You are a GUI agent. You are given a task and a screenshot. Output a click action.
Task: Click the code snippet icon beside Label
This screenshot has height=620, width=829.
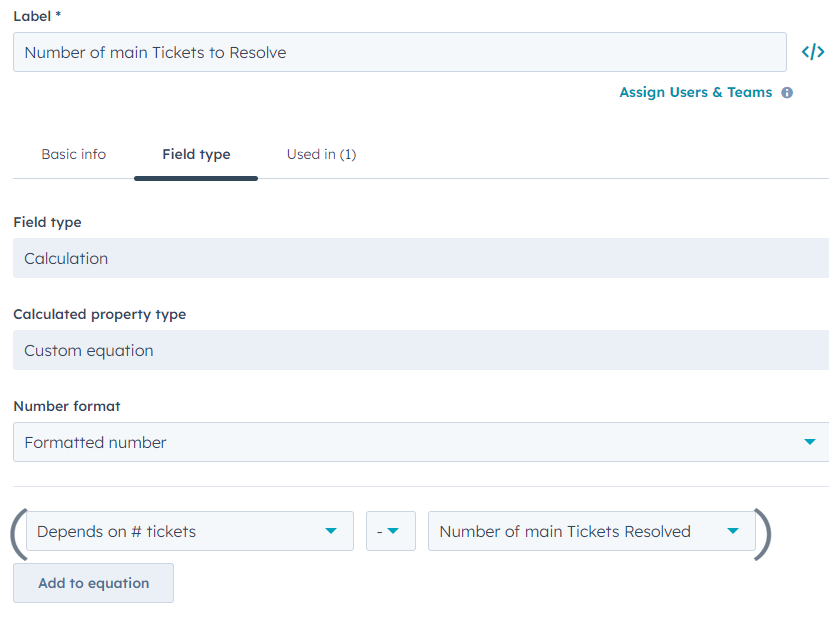813,52
